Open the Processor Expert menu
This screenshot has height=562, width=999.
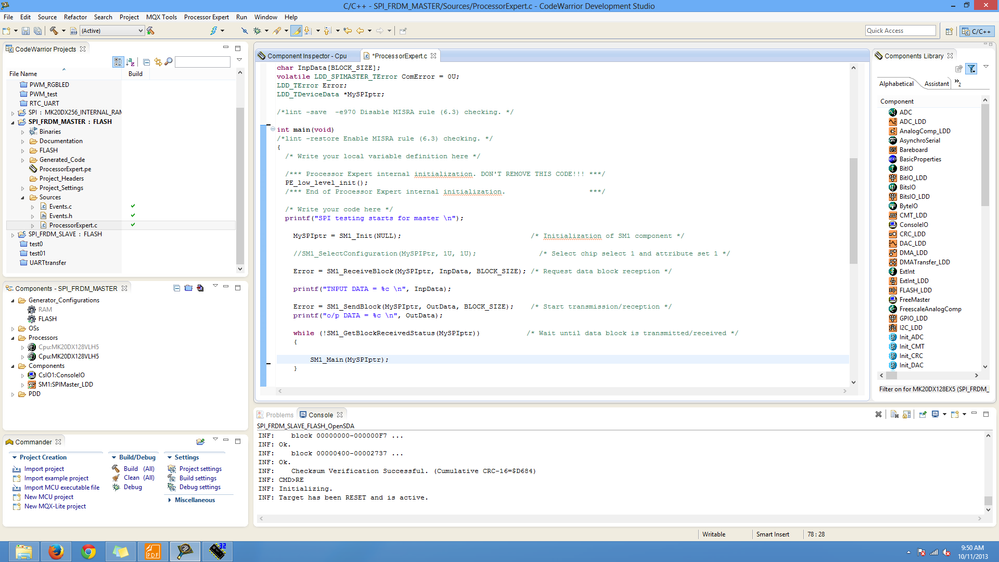[x=206, y=17]
